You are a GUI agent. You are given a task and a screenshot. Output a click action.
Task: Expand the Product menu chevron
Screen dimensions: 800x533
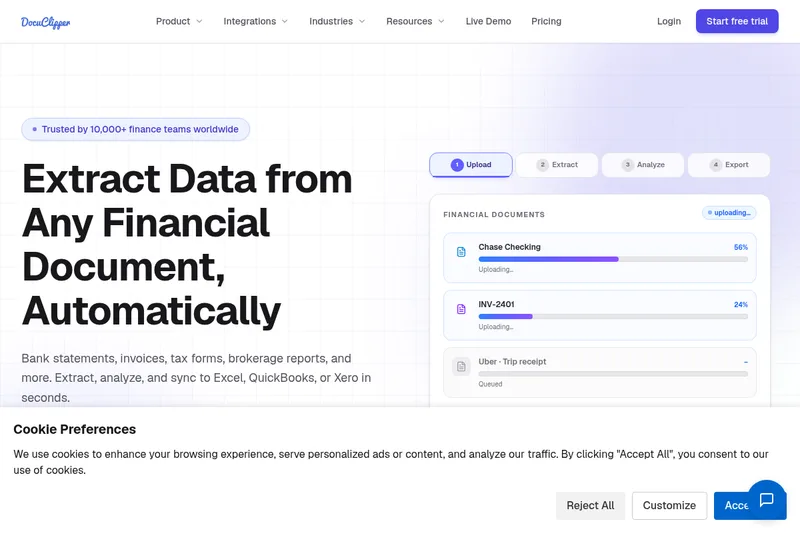199,21
